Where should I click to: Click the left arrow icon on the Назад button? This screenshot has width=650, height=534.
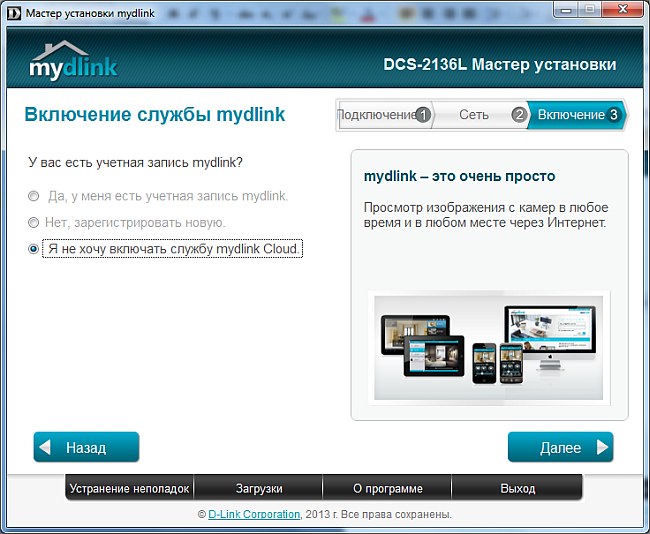pyautogui.click(x=47, y=447)
